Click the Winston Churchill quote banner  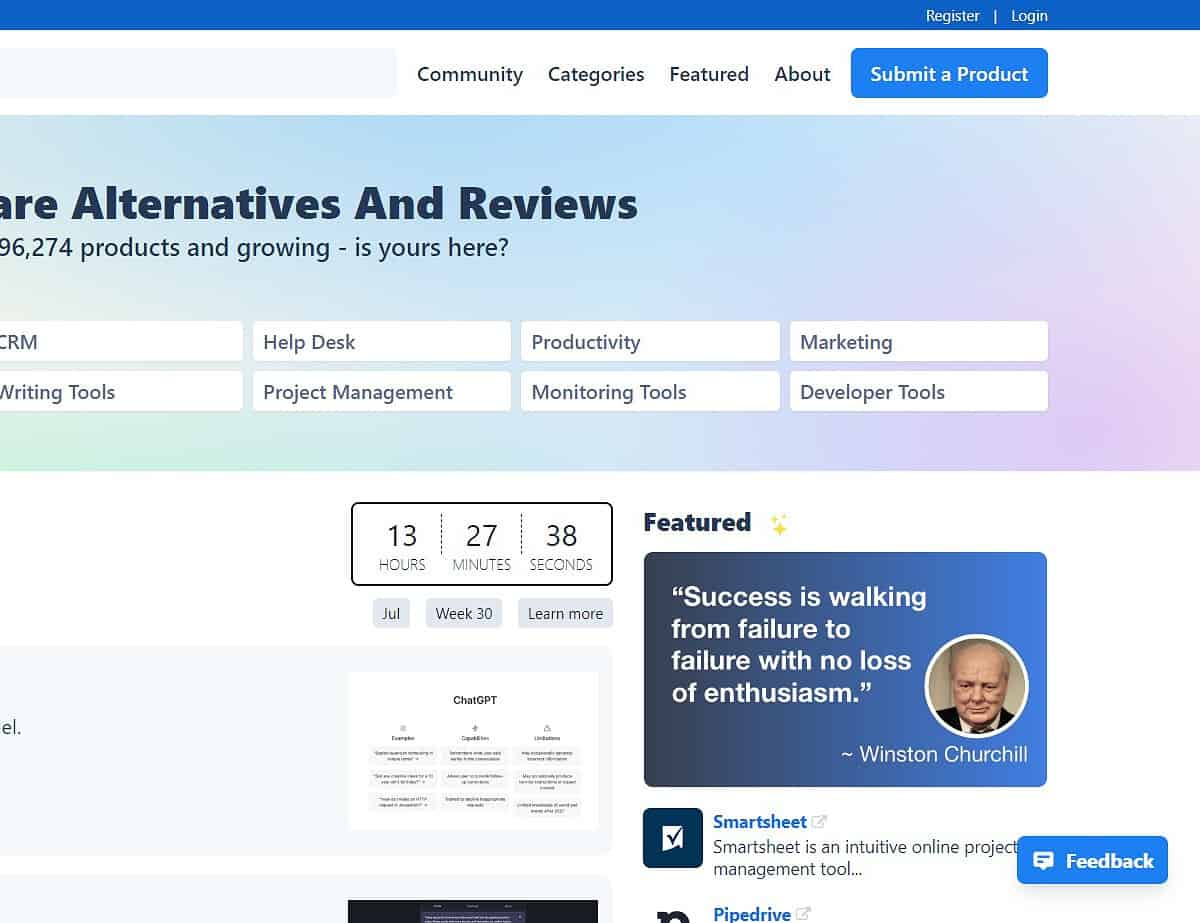(x=845, y=670)
